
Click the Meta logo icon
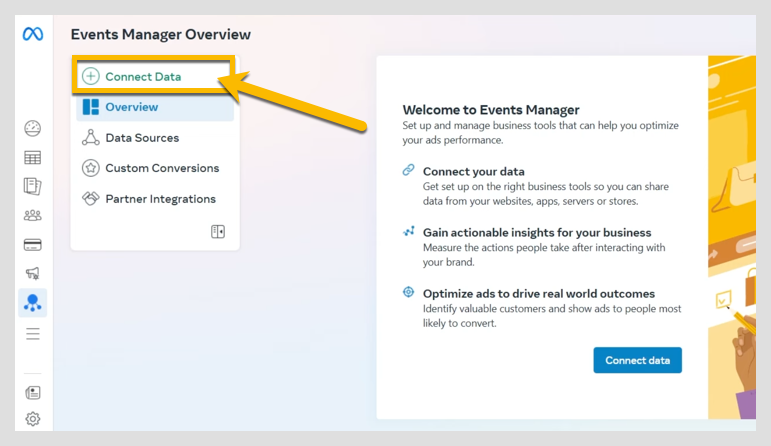33,34
